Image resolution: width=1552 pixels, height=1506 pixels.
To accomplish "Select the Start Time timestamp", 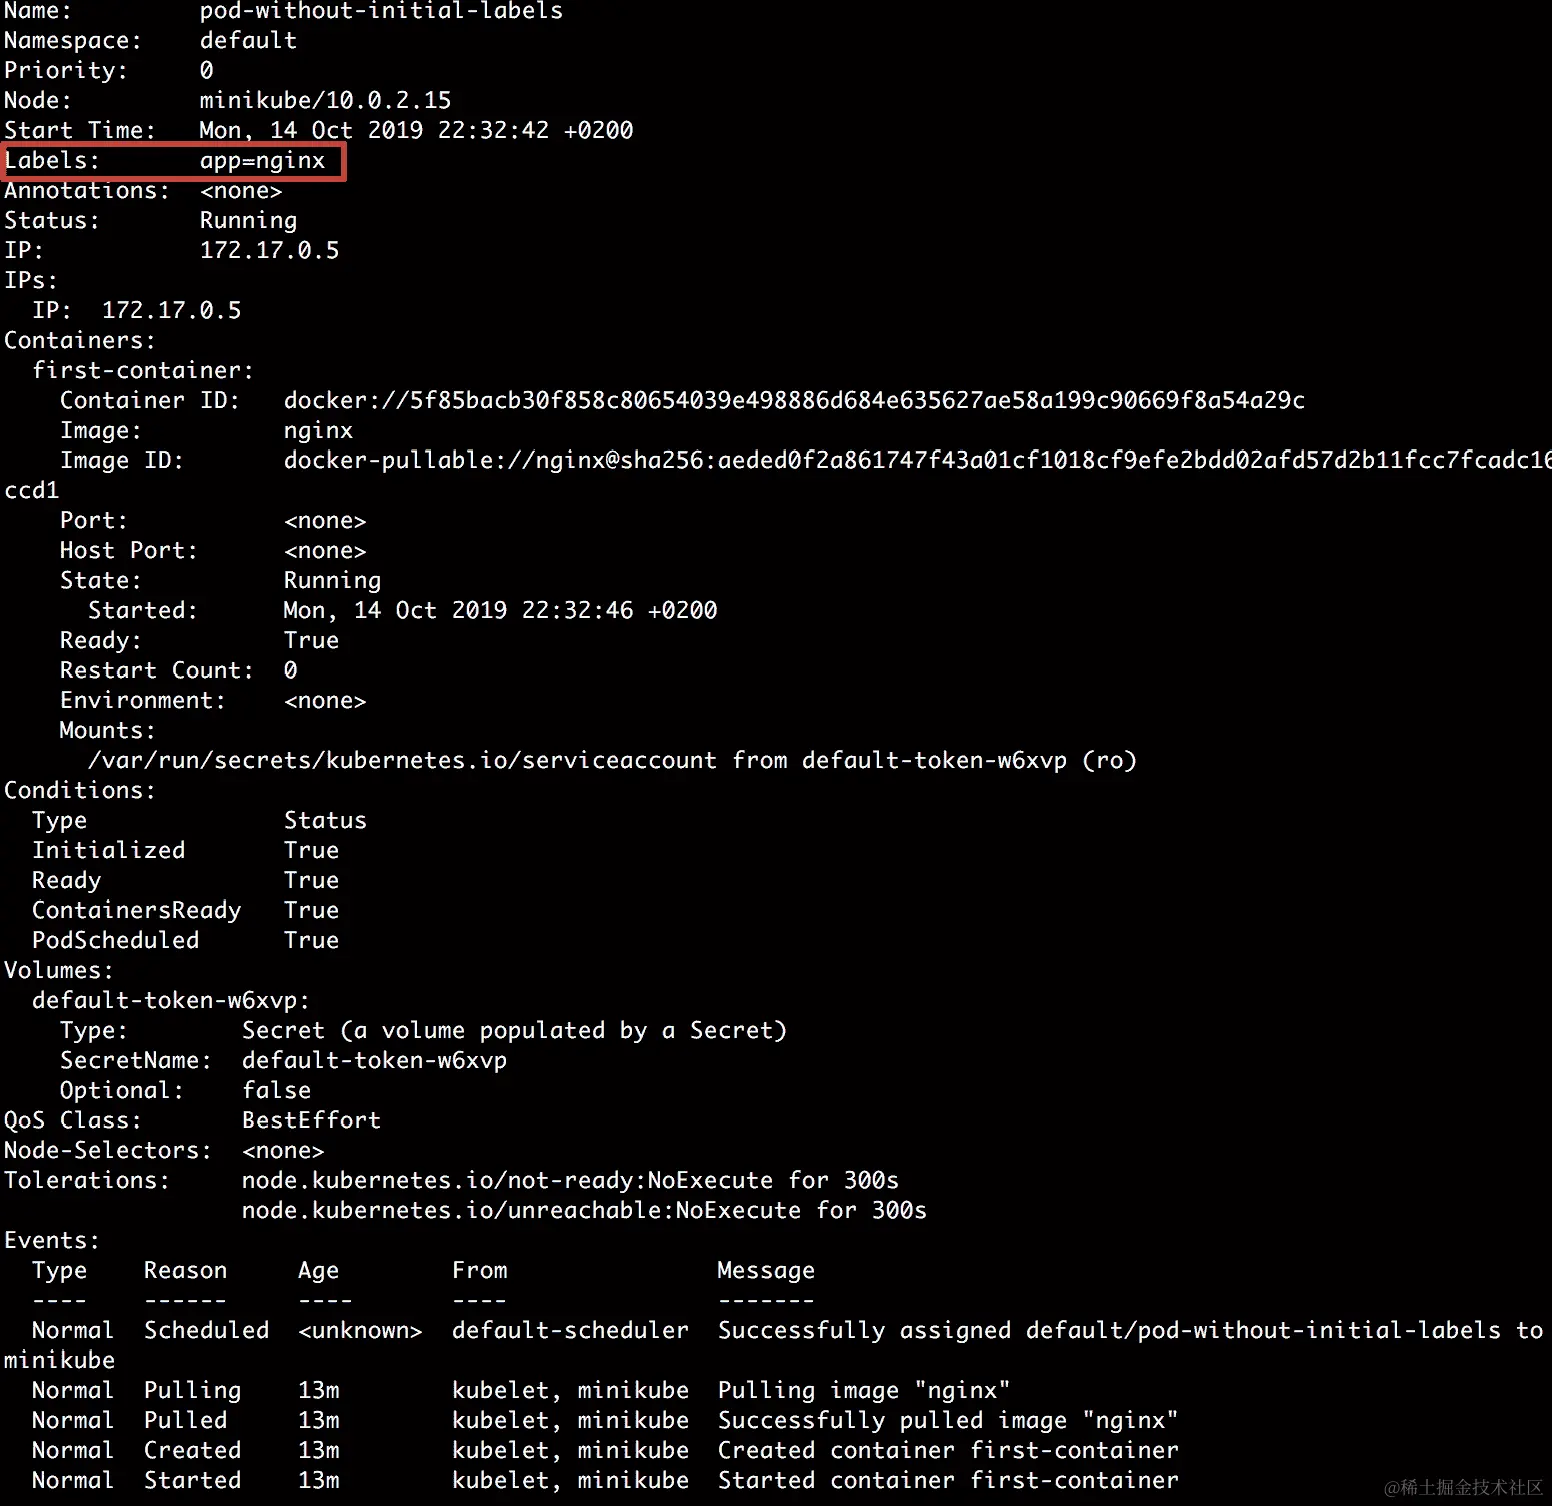I will [415, 130].
